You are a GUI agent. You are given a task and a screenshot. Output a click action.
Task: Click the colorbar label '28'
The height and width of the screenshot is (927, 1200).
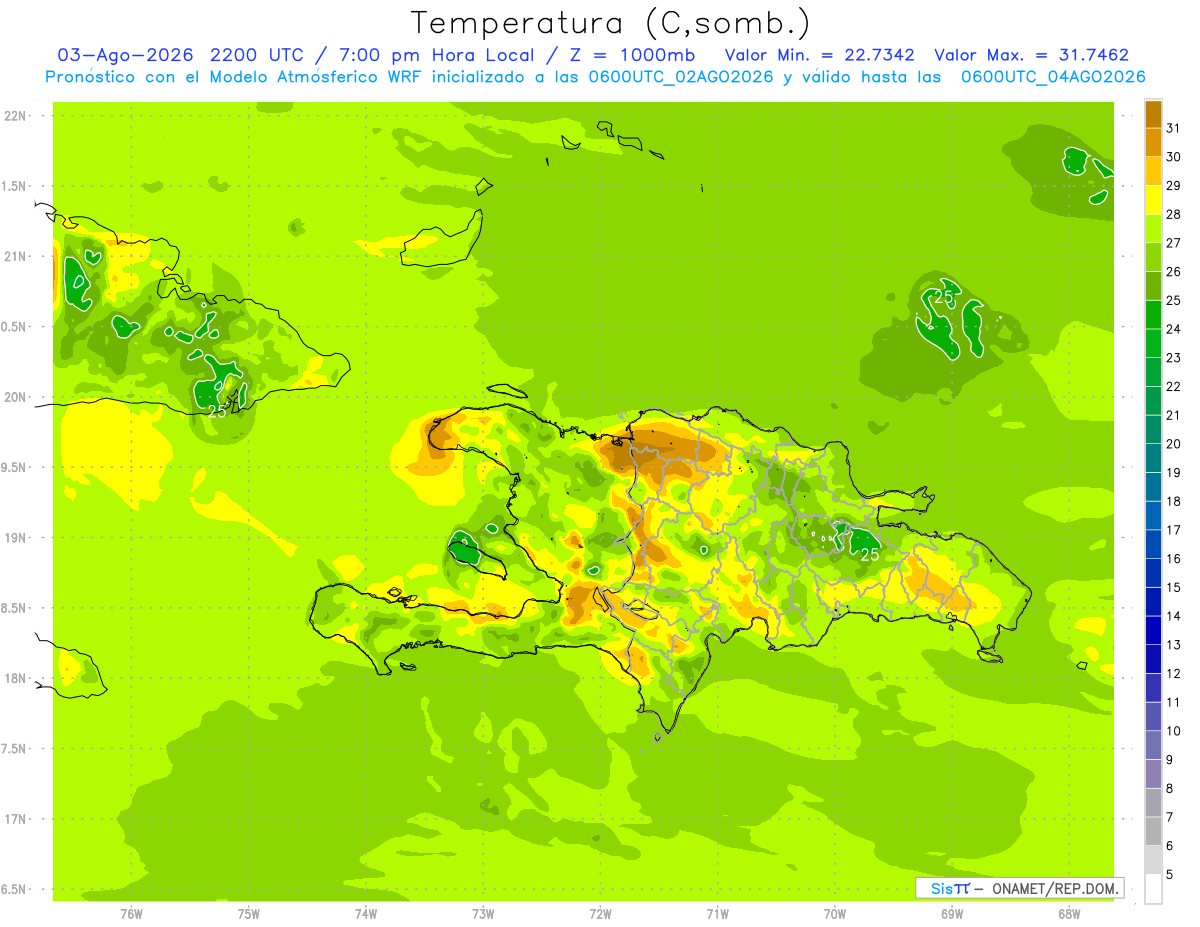(x=1174, y=214)
